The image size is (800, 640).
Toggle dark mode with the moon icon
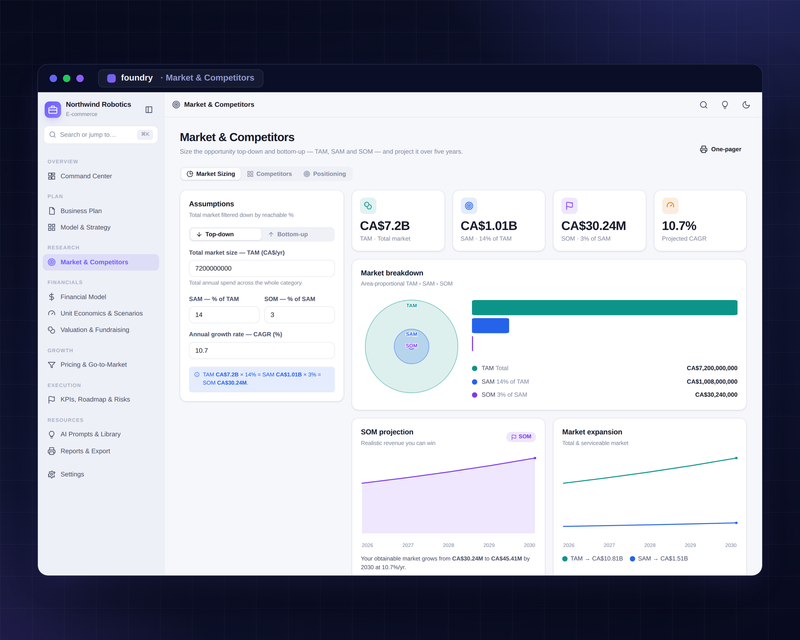(746, 105)
